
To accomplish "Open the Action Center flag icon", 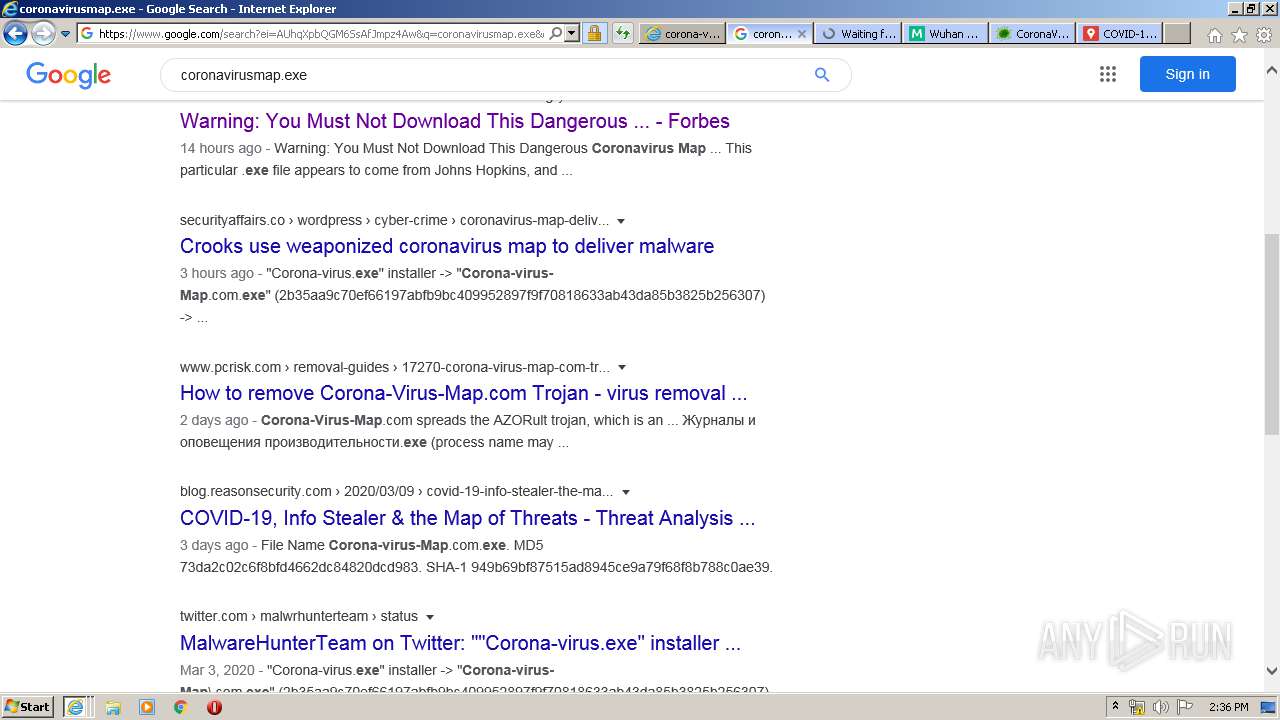I will [1183, 707].
